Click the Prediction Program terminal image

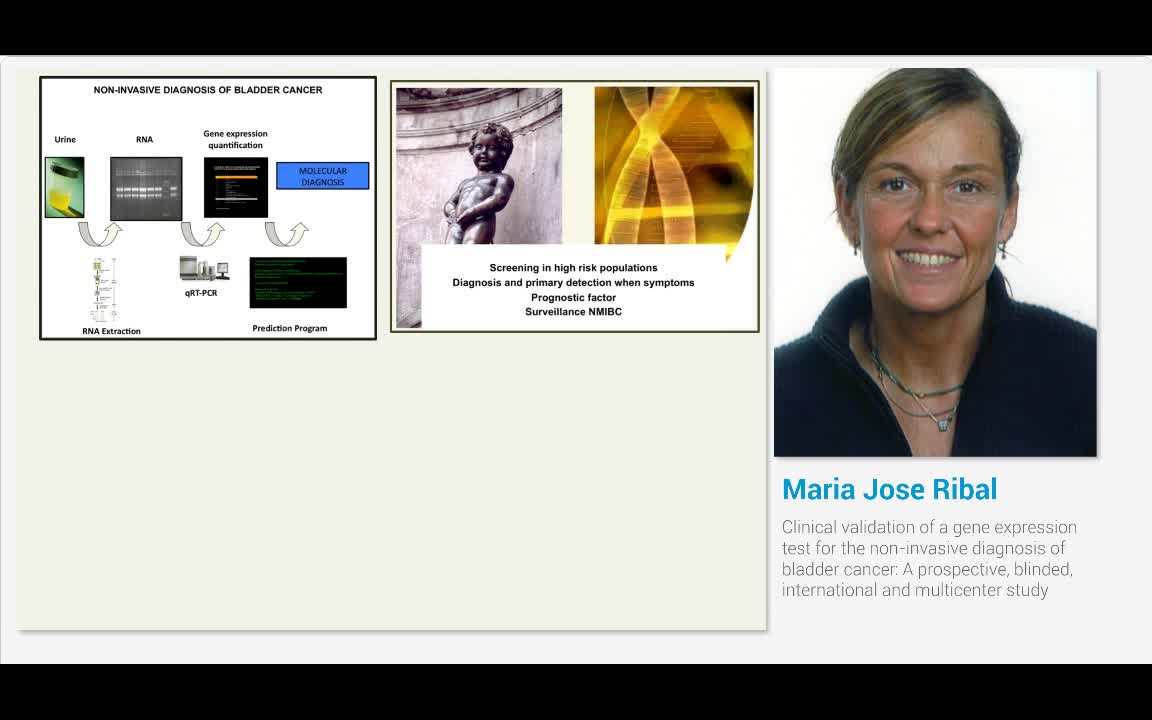click(298, 283)
